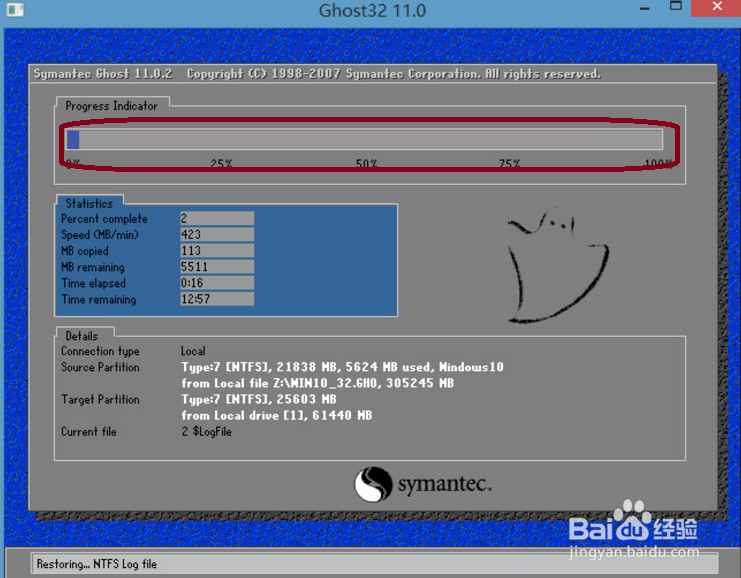Viewport: 741px width, 578px height.
Task: Click the restore progress bar
Action: (364, 140)
